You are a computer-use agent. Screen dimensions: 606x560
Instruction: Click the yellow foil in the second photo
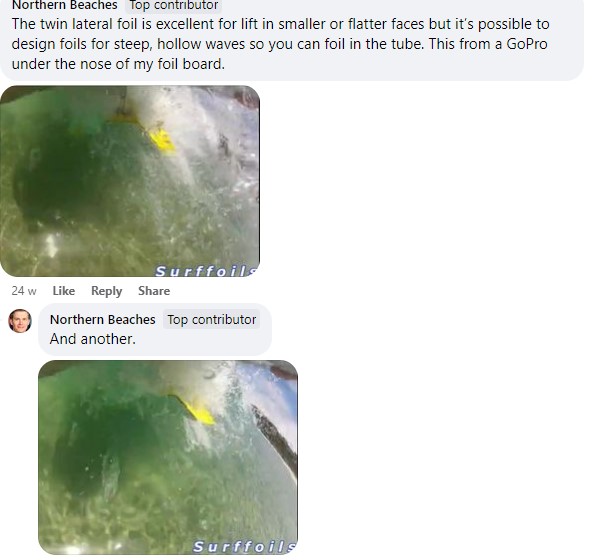tap(200, 413)
